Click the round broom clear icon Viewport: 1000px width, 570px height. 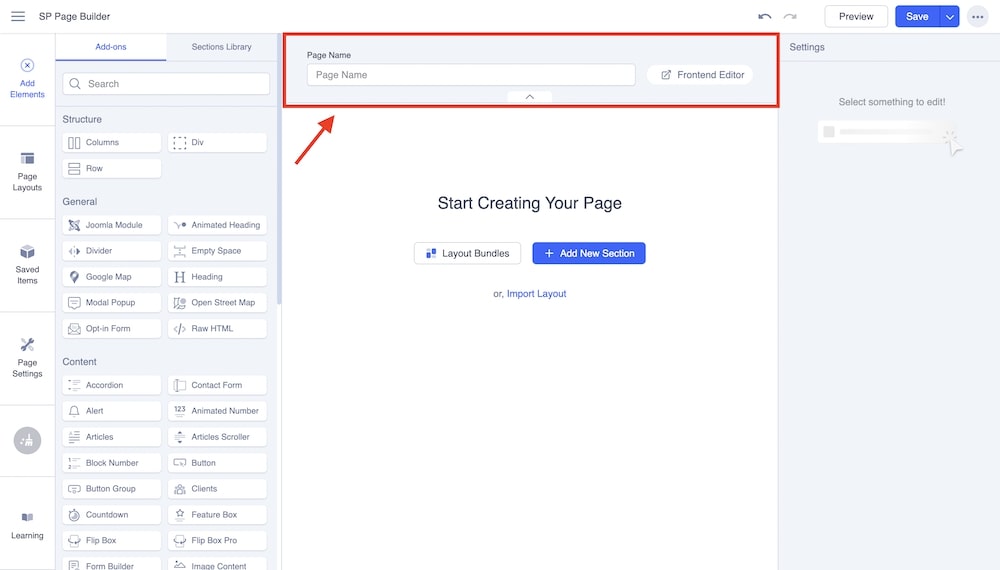(x=27, y=440)
